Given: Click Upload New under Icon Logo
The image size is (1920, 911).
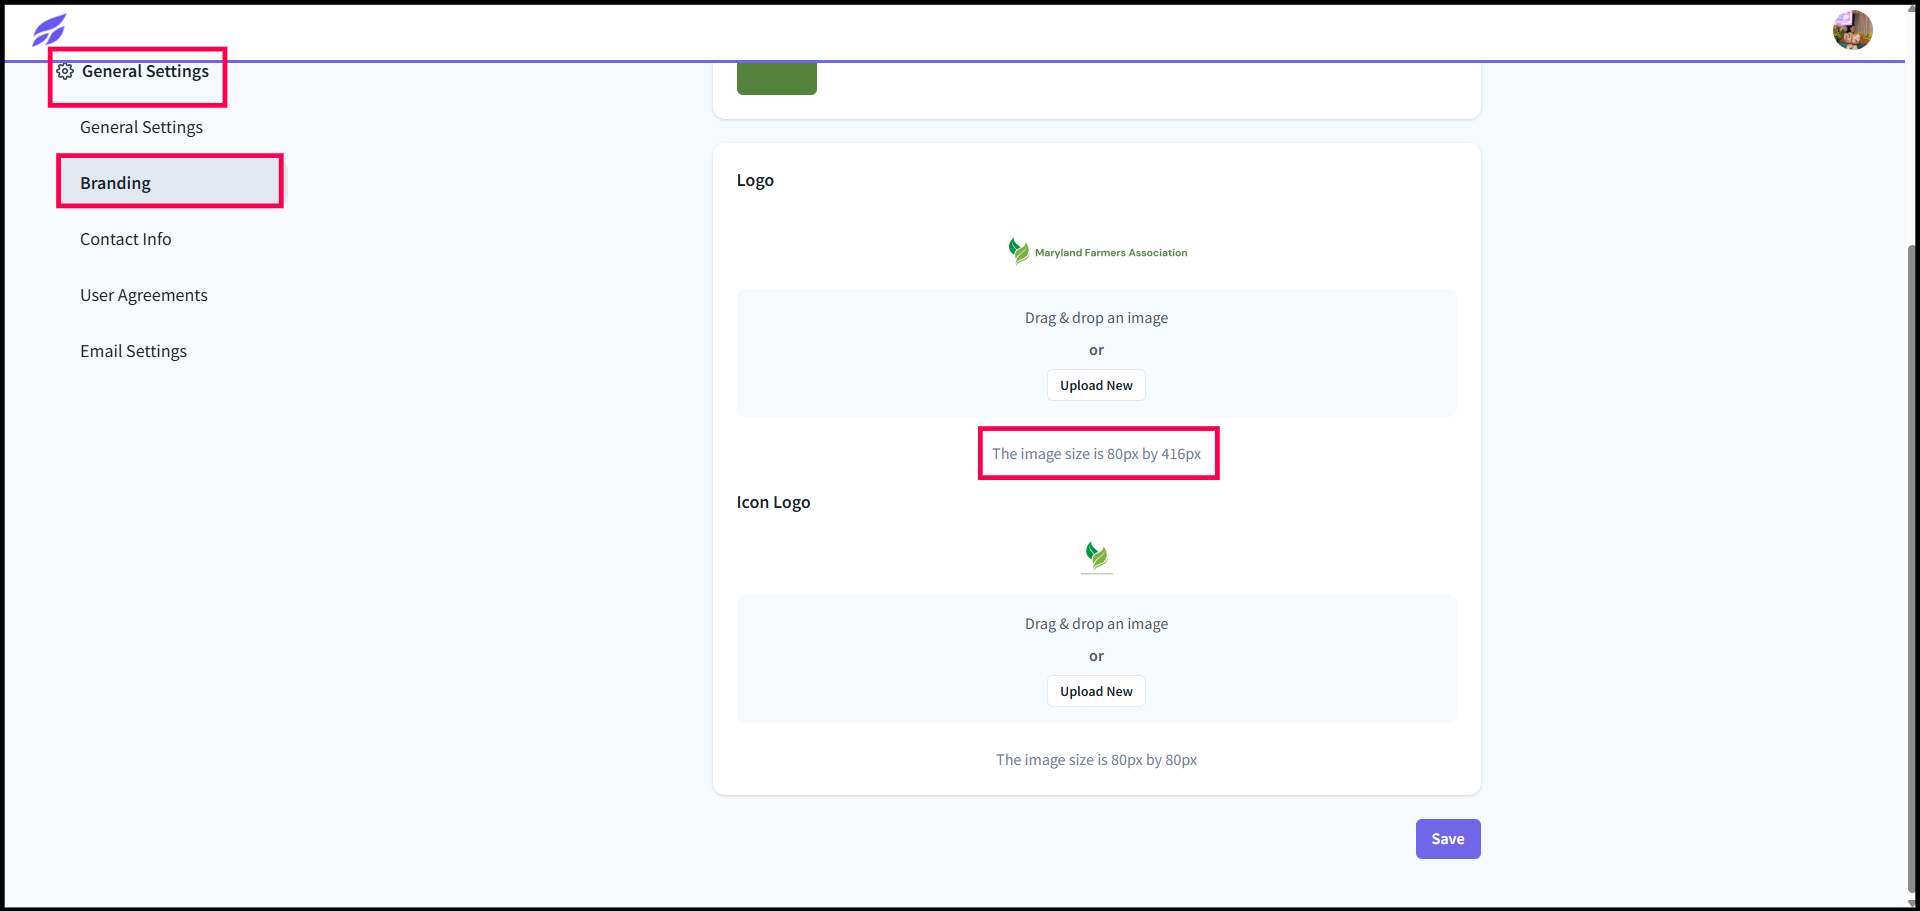Looking at the screenshot, I should tap(1096, 691).
